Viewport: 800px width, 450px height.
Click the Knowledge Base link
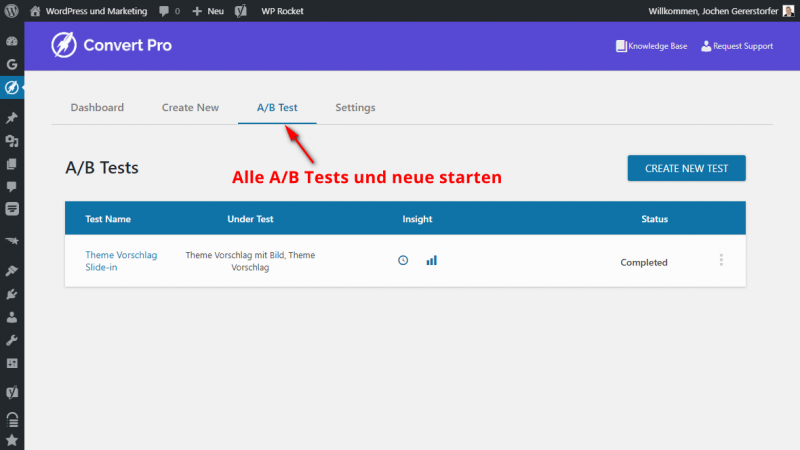(651, 46)
